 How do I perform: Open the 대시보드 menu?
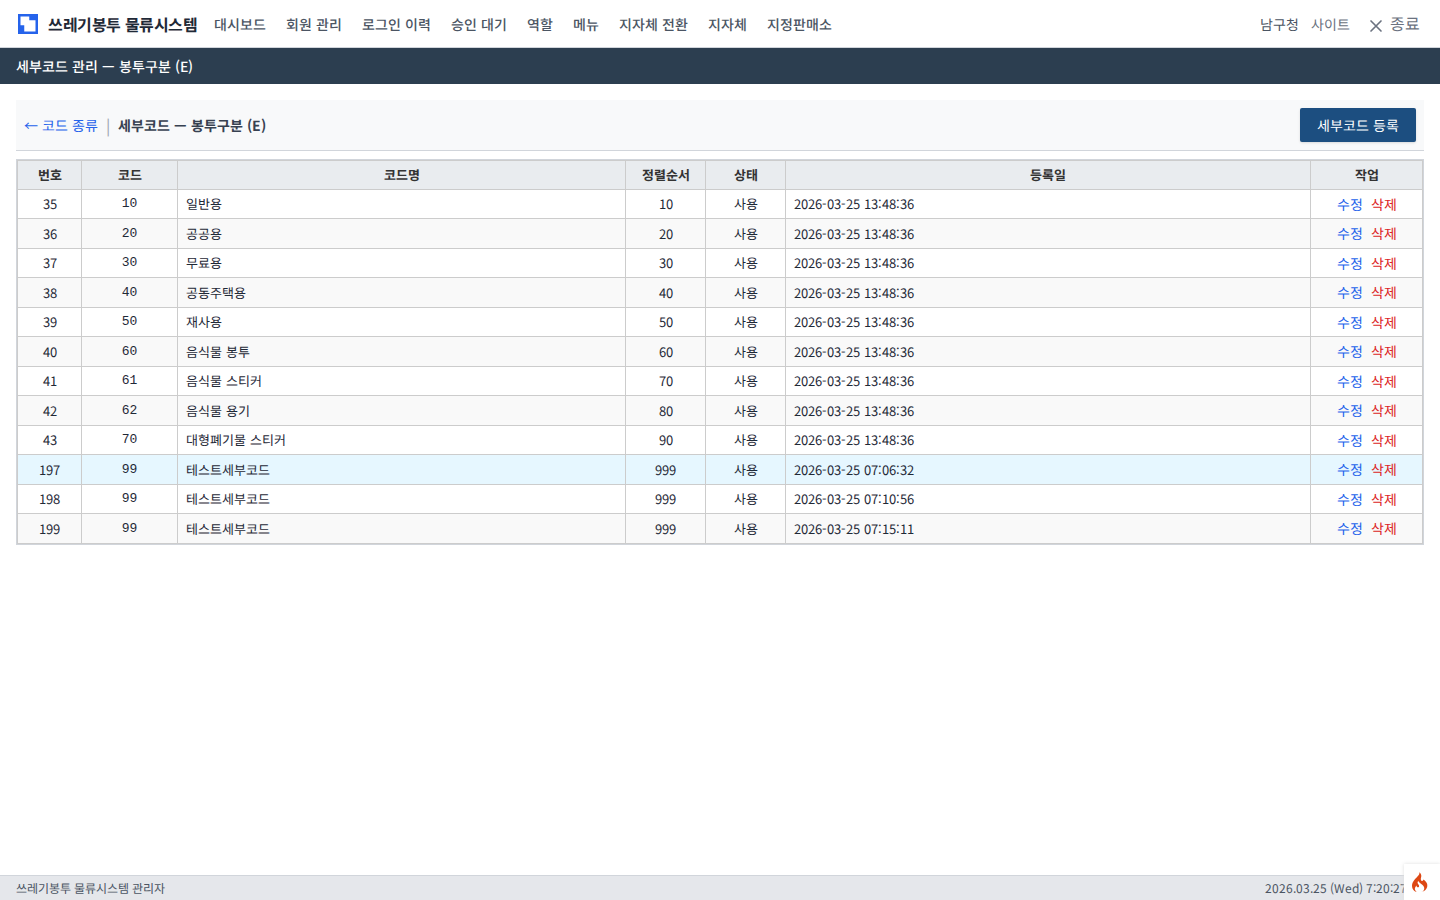click(240, 25)
